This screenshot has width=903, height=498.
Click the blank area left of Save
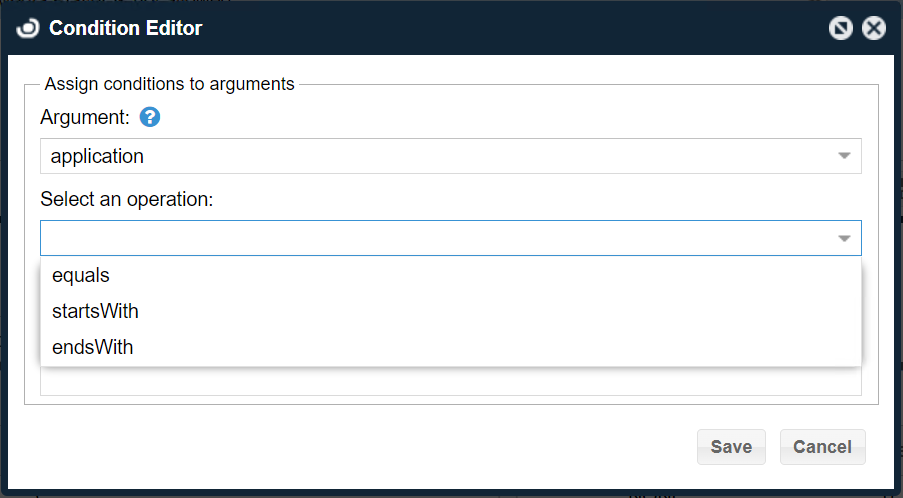click(x=400, y=447)
